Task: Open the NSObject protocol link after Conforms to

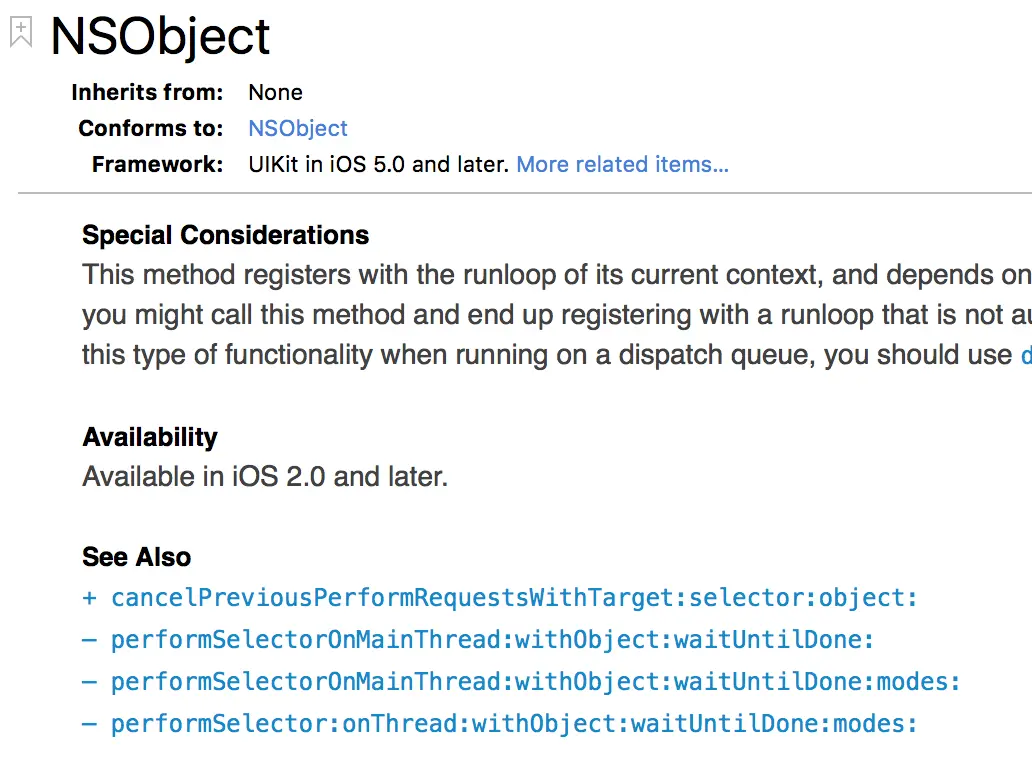Action: click(297, 128)
